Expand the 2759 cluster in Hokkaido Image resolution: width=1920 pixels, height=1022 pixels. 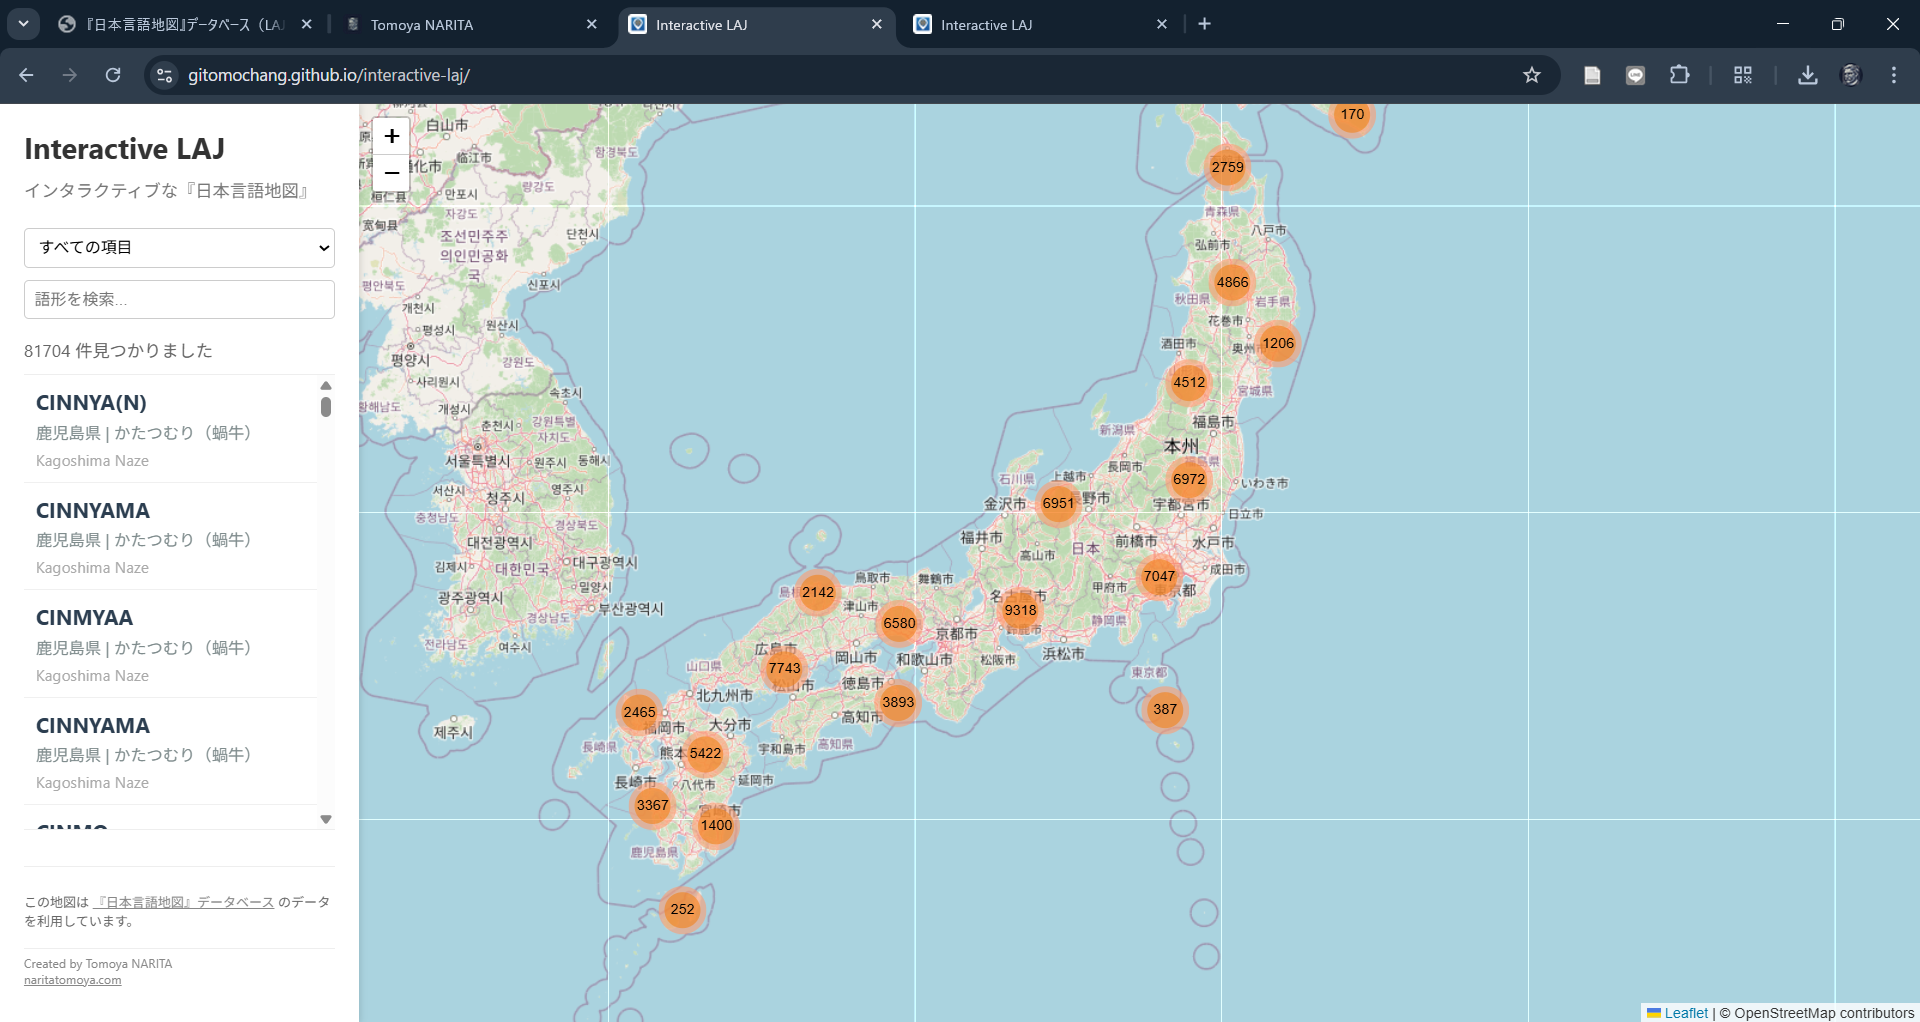point(1227,167)
